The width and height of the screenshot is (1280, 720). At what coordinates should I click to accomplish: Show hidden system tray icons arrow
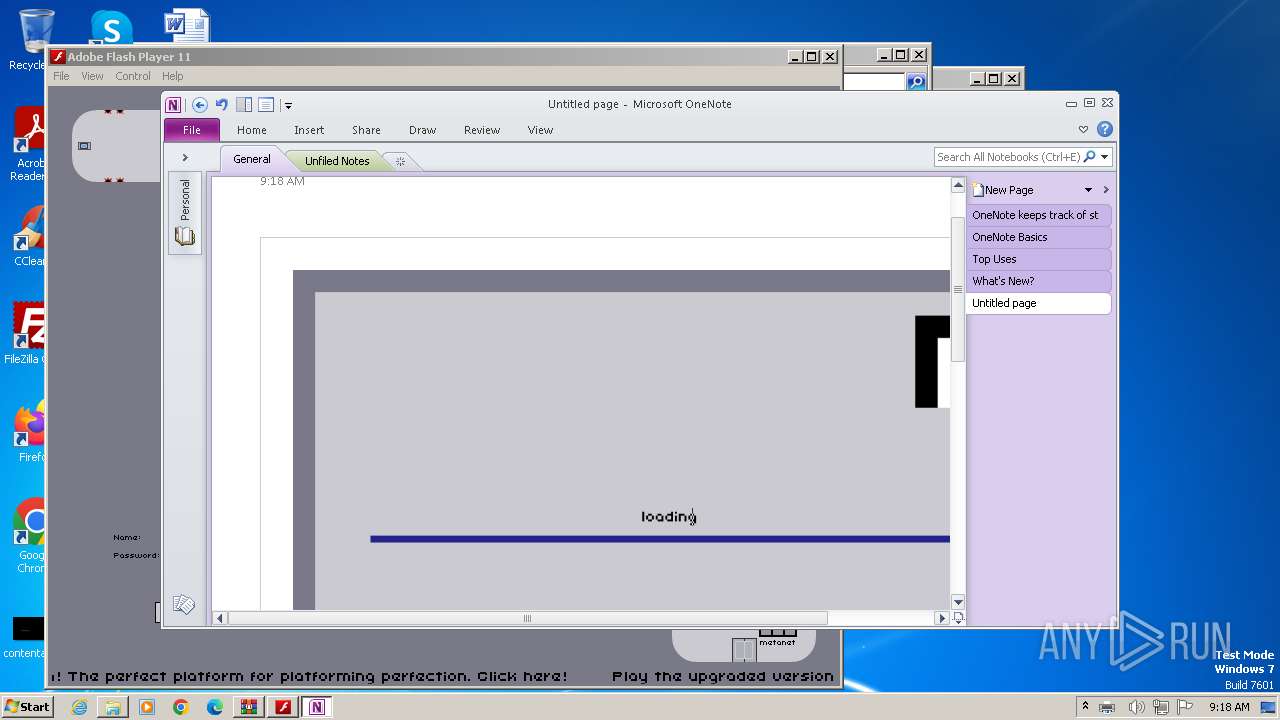[1085, 707]
